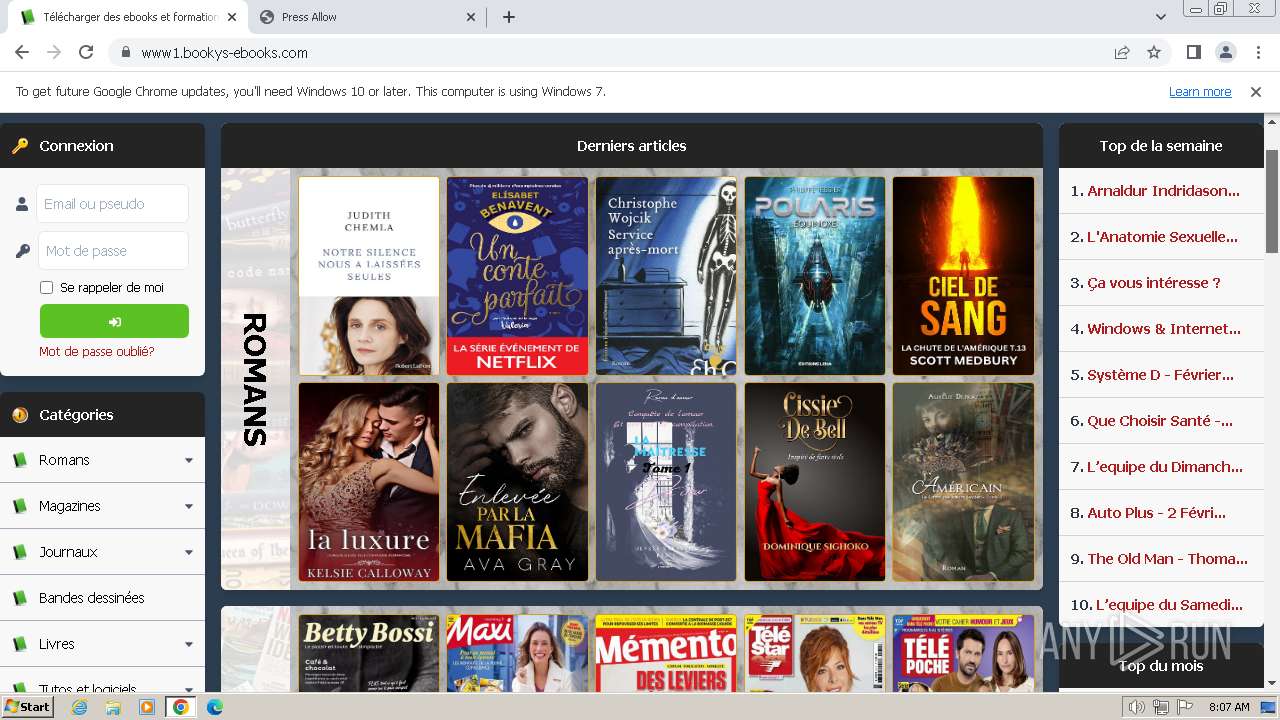Bookmark this page with the star icon

pyautogui.click(x=1154, y=52)
